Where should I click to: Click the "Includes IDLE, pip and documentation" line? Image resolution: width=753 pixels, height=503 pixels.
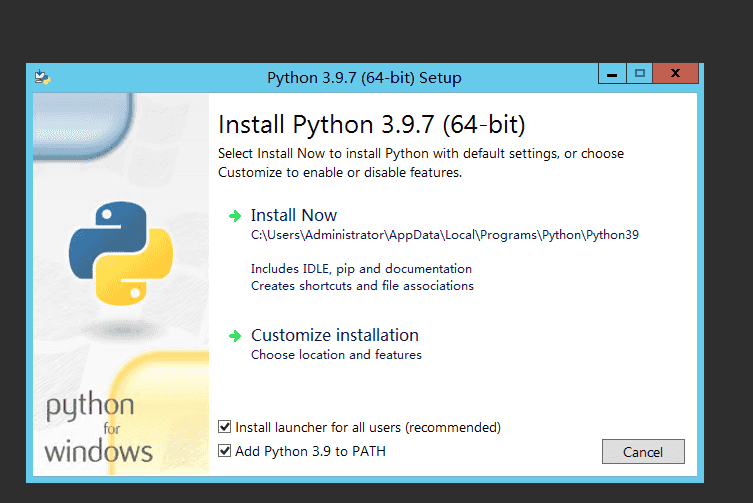pos(361,269)
